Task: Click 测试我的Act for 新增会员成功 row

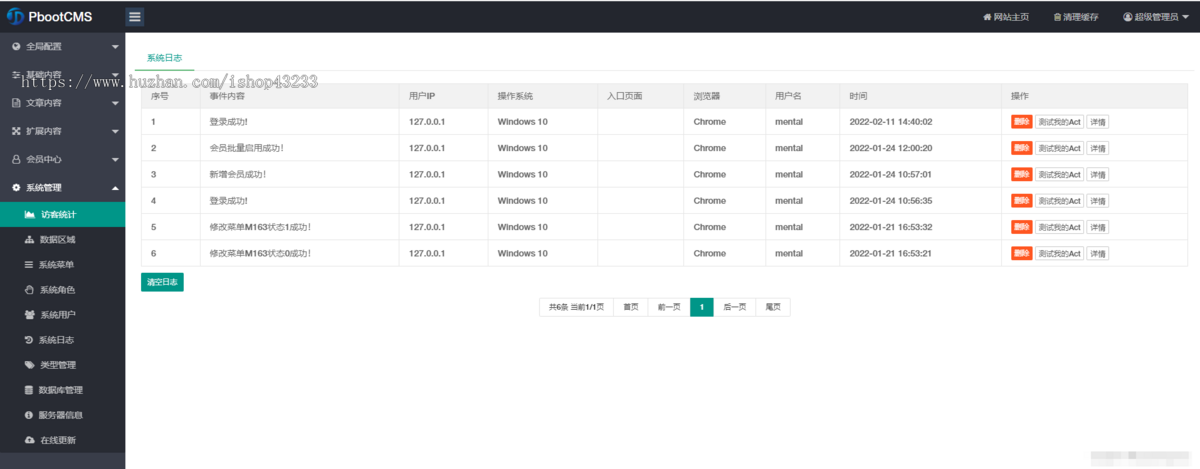Action: click(x=1059, y=174)
